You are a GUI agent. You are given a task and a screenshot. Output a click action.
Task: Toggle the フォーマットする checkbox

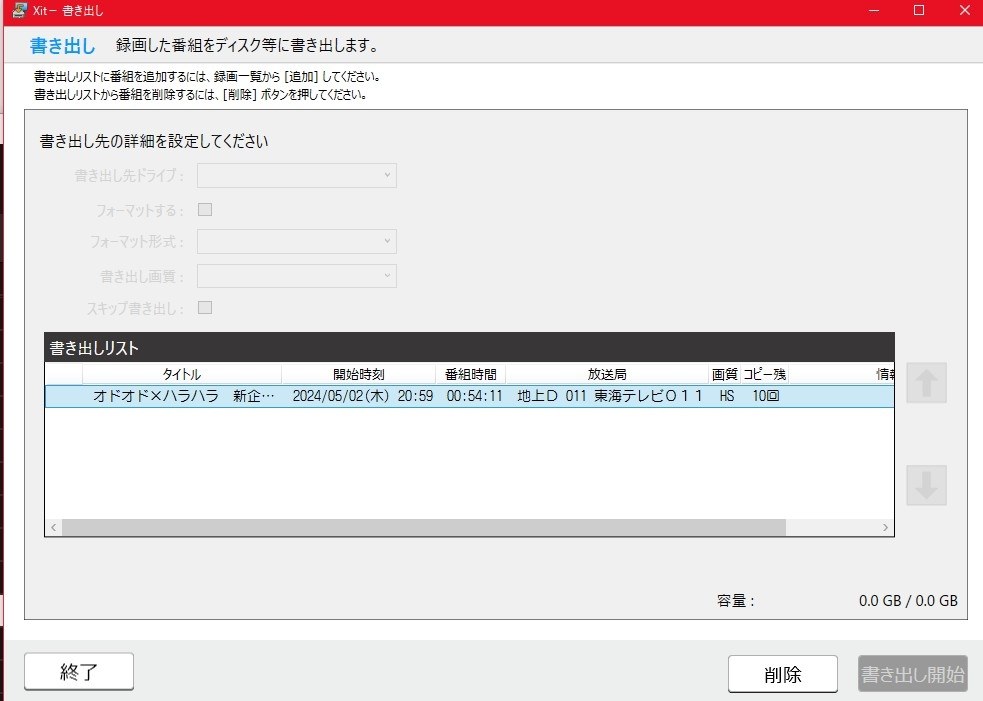205,209
